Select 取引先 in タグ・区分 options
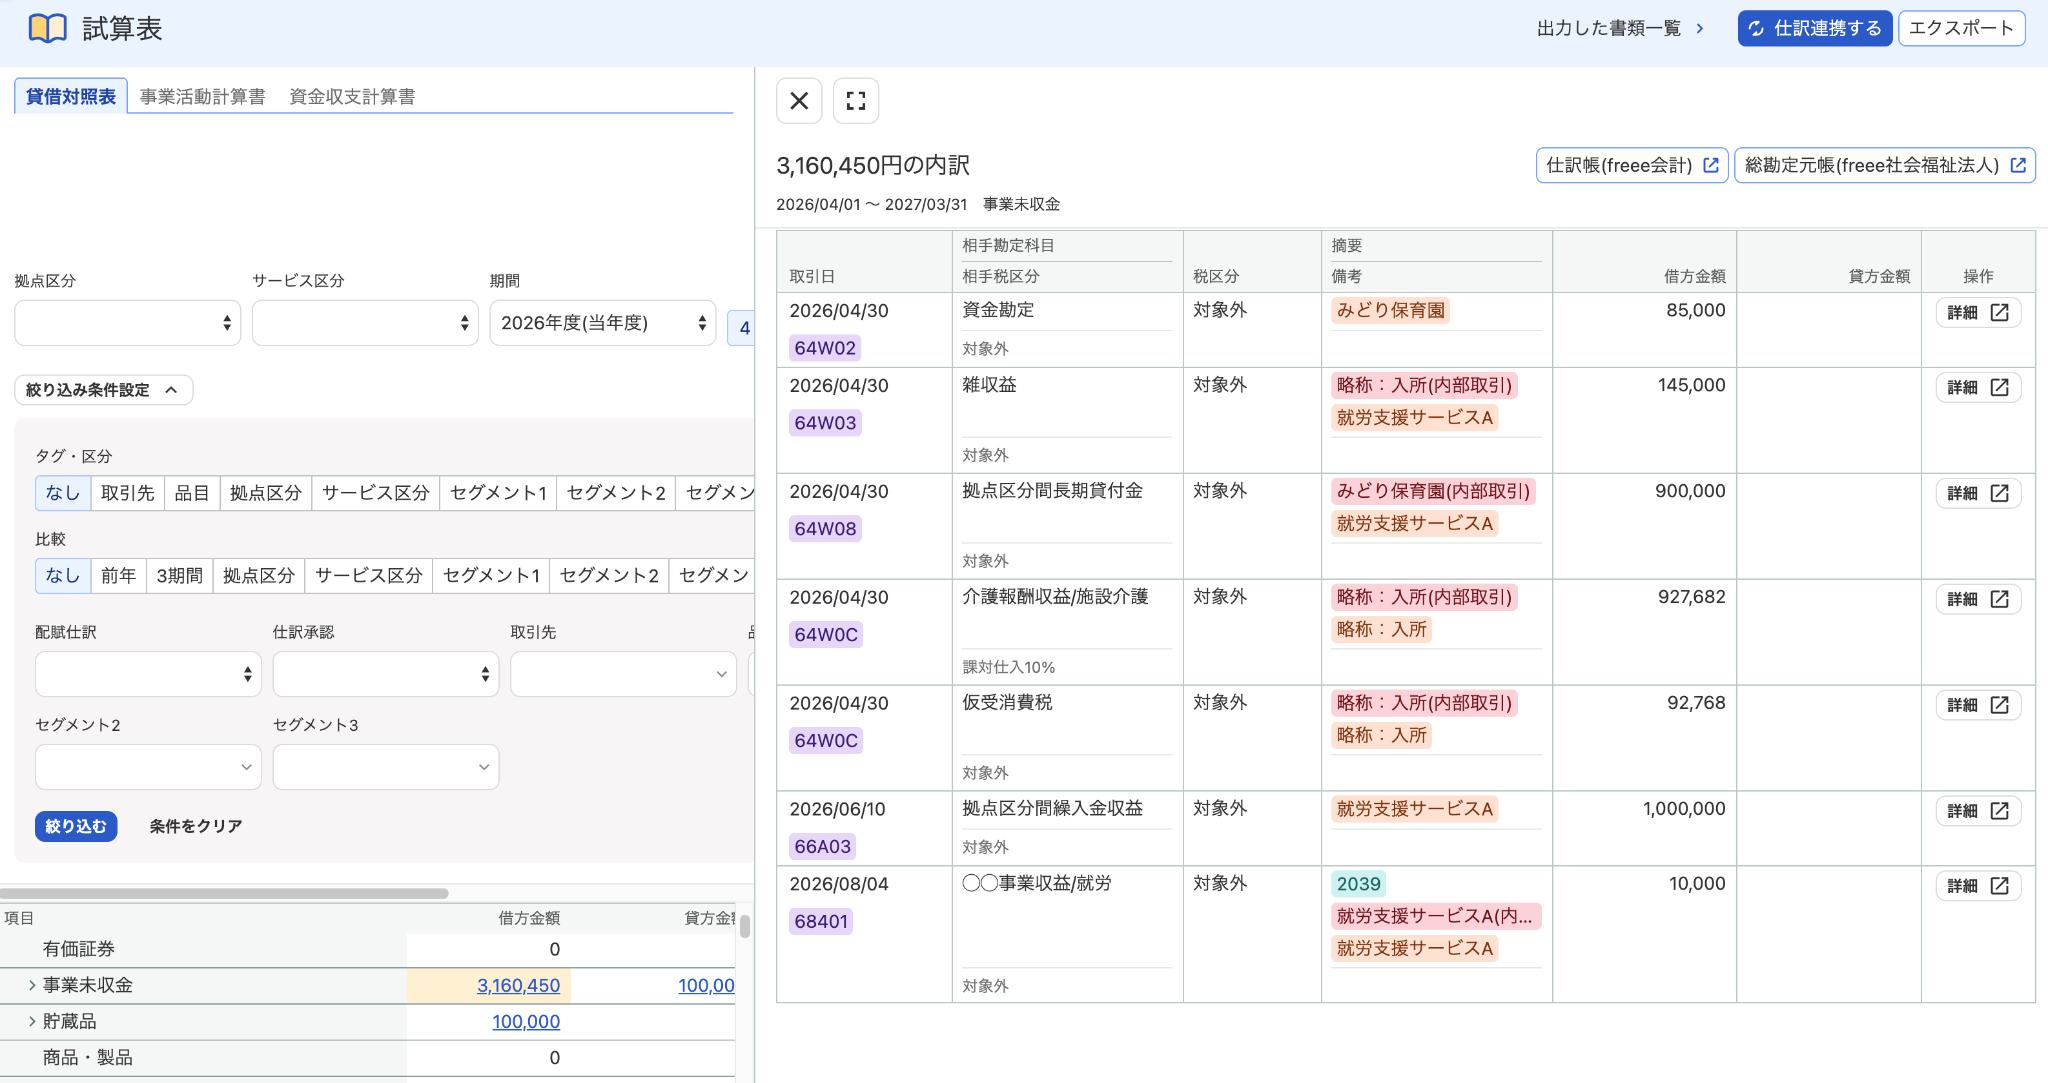 click(x=128, y=493)
